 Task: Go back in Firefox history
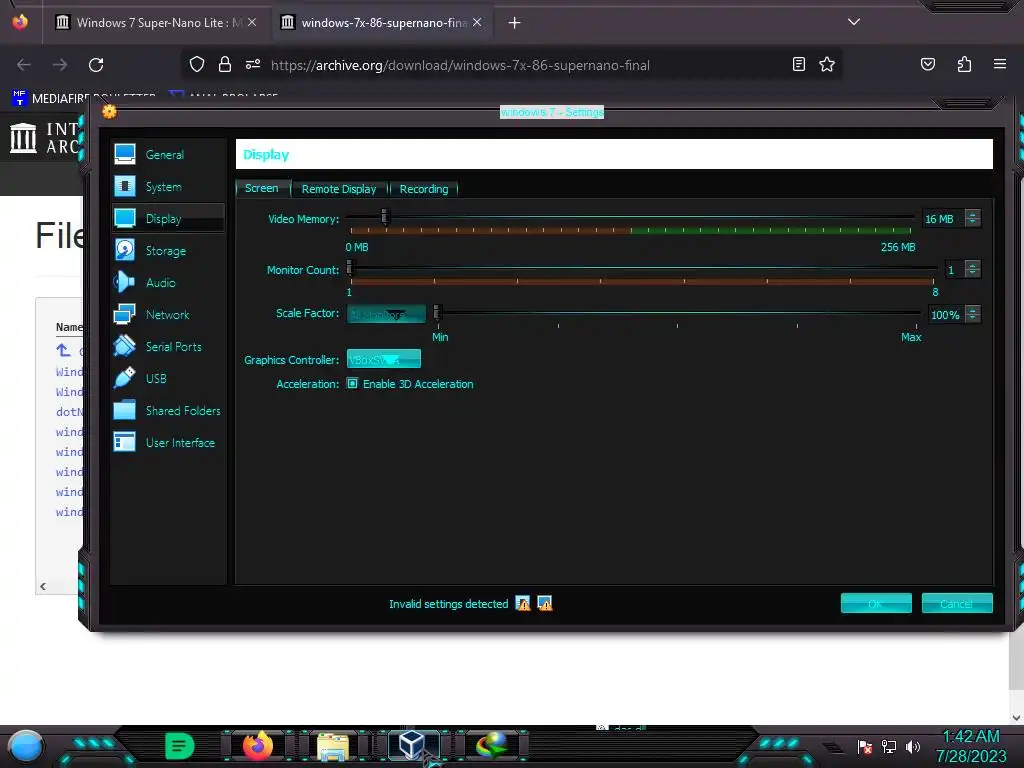pos(24,65)
